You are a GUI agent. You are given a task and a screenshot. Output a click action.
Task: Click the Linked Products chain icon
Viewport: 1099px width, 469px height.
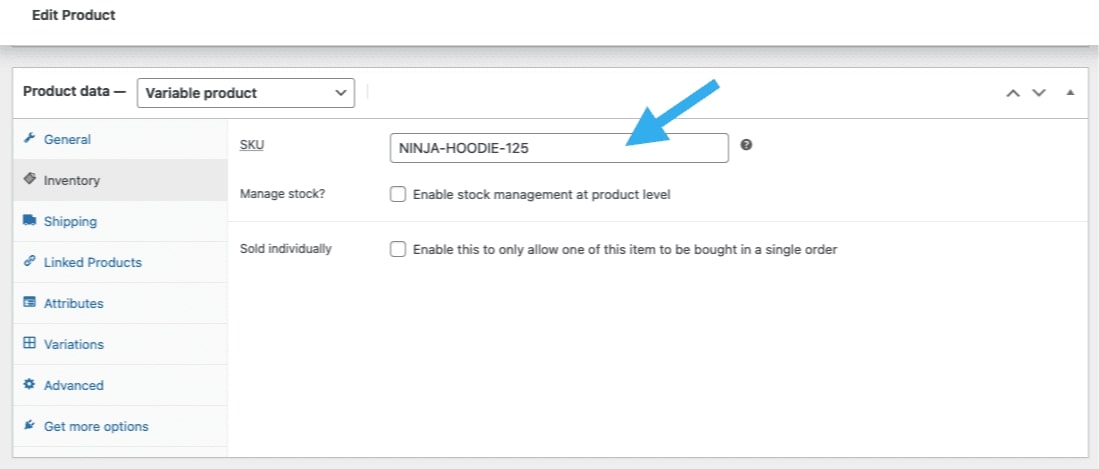pos(29,261)
